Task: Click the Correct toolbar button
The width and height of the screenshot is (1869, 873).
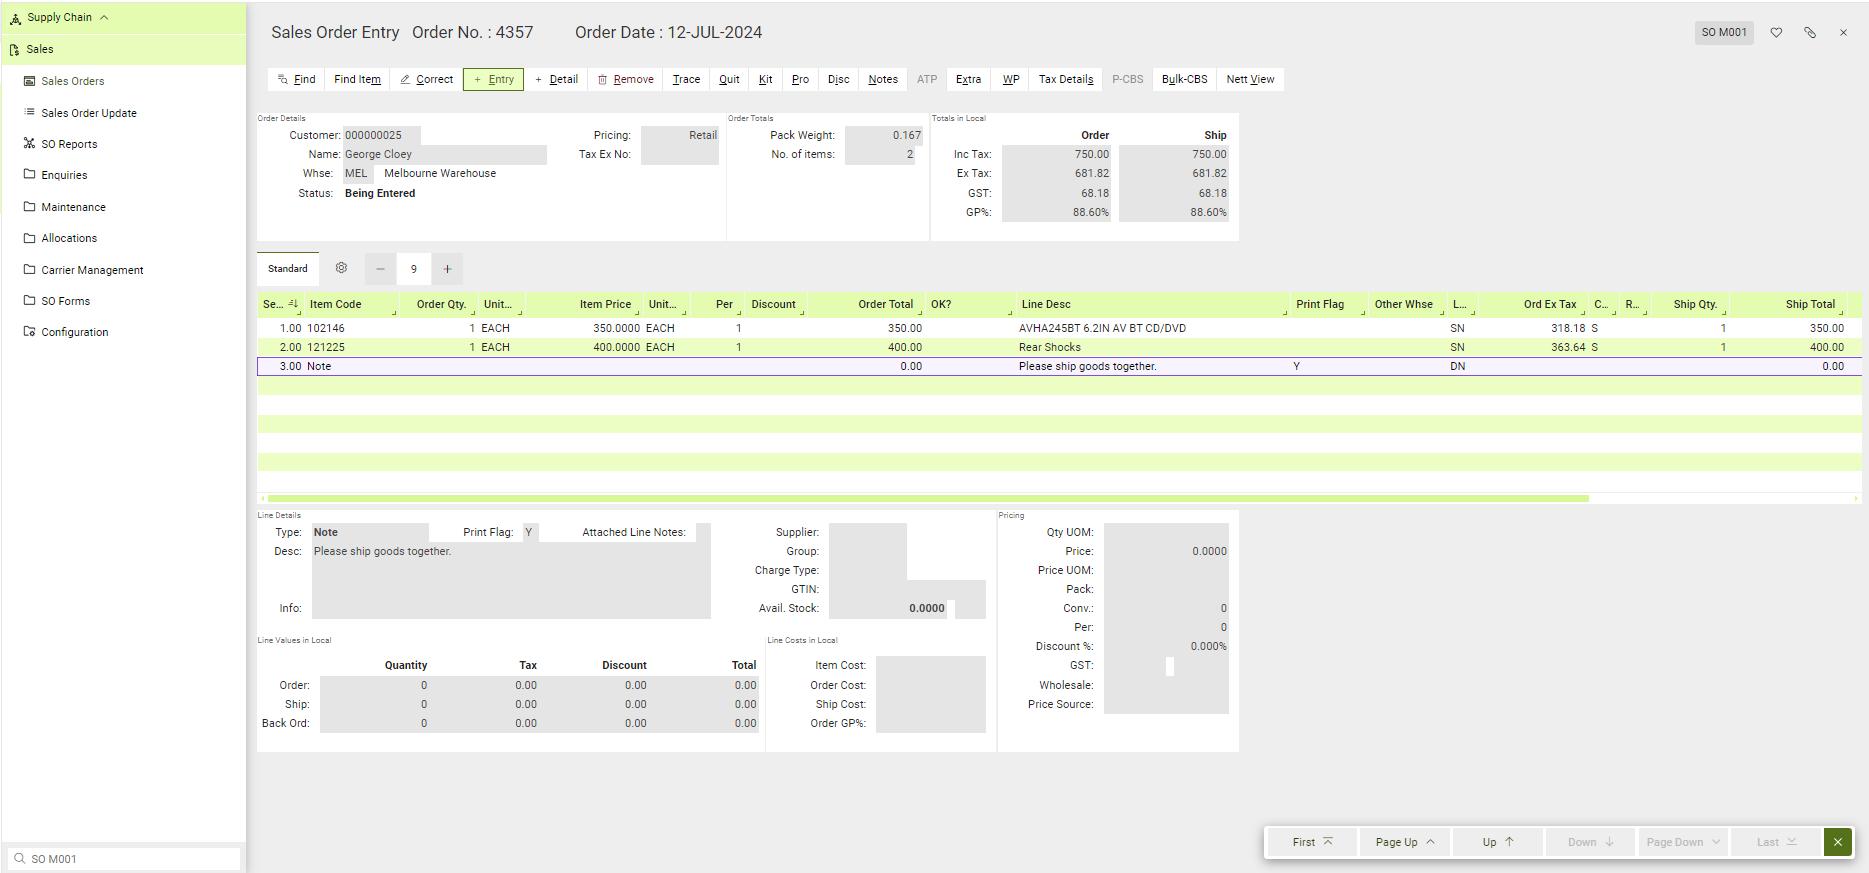Action: pyautogui.click(x=426, y=79)
